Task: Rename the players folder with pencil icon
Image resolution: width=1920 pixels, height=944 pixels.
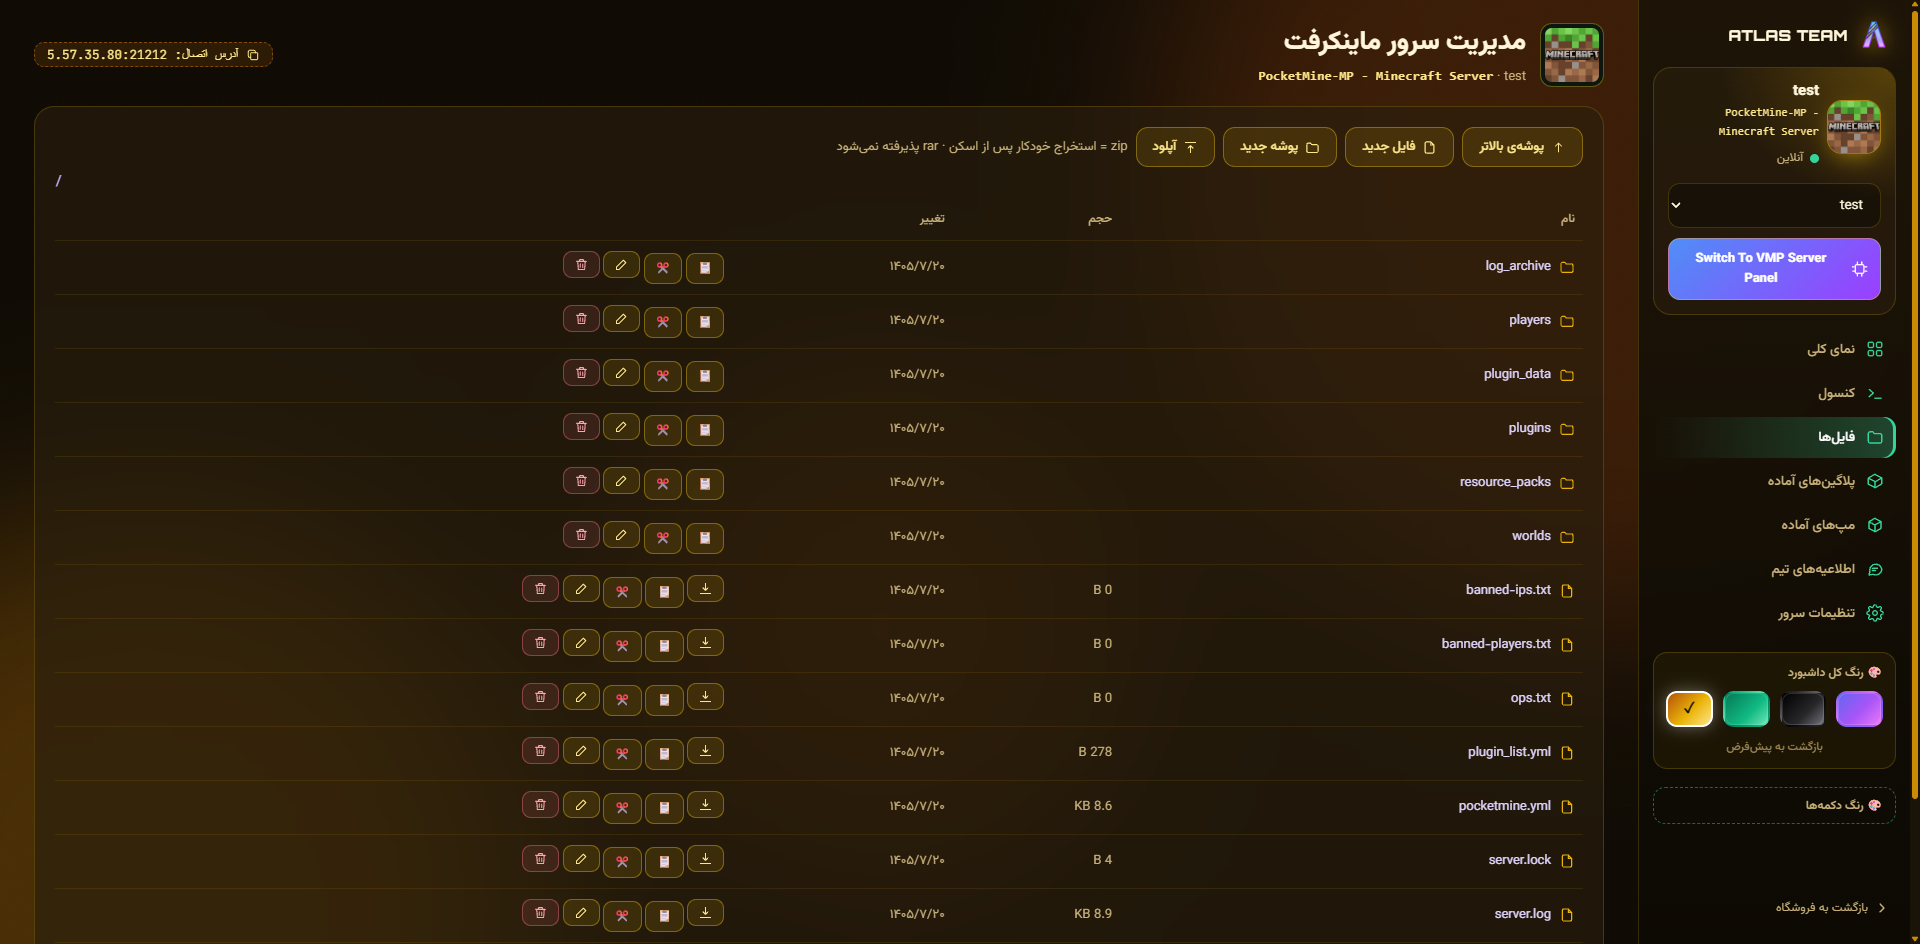Action: [621, 319]
